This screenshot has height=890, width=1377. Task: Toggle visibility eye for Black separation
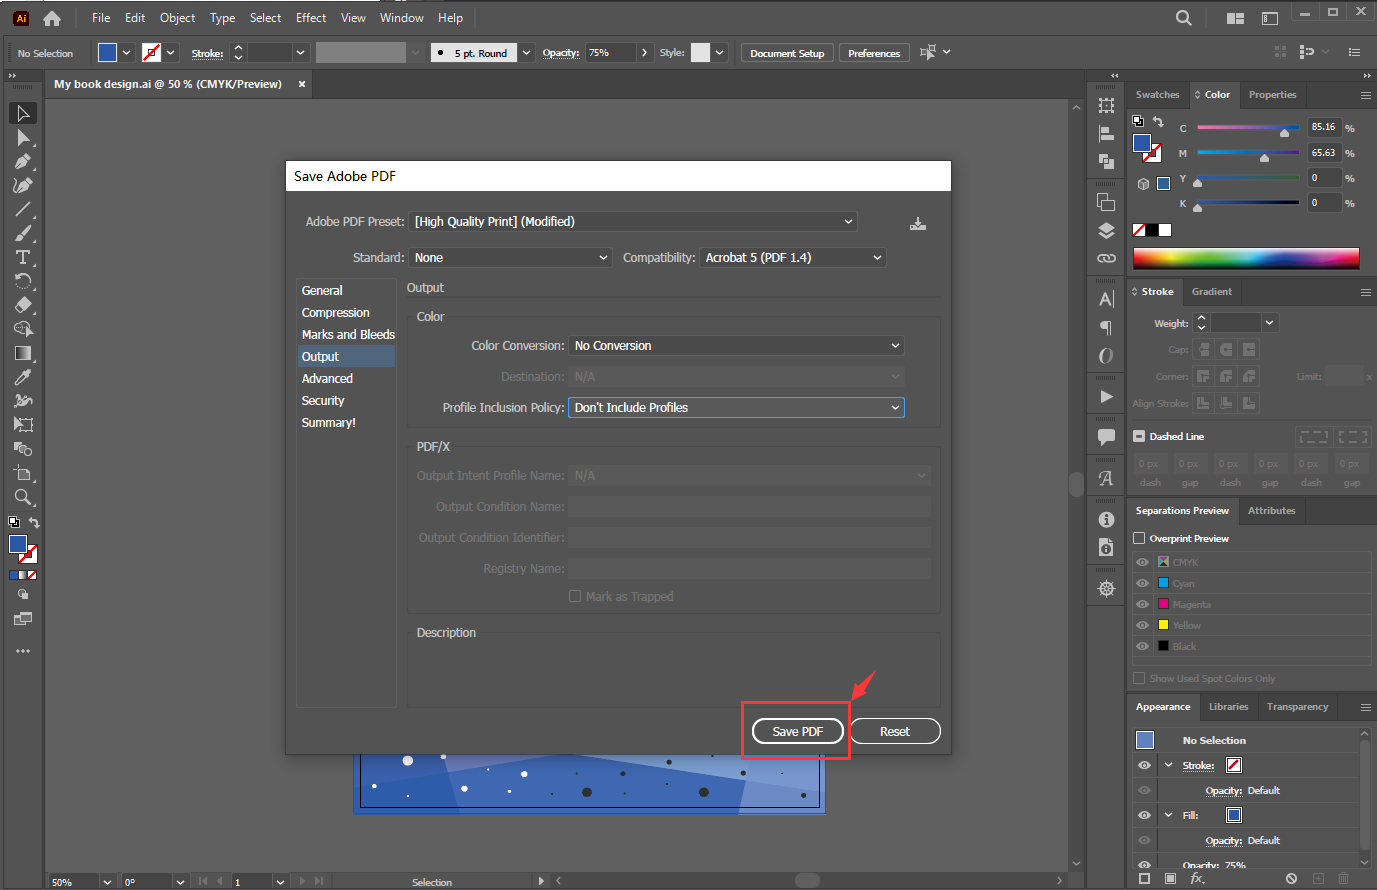click(x=1143, y=646)
